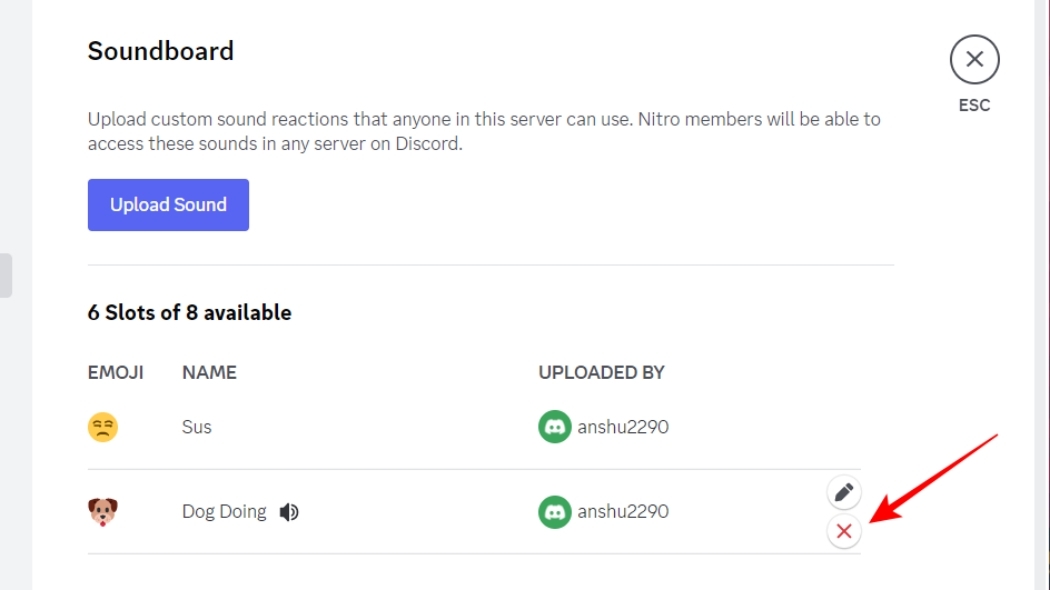
Task: Play the Dog Doing sound preview
Action: point(287,511)
